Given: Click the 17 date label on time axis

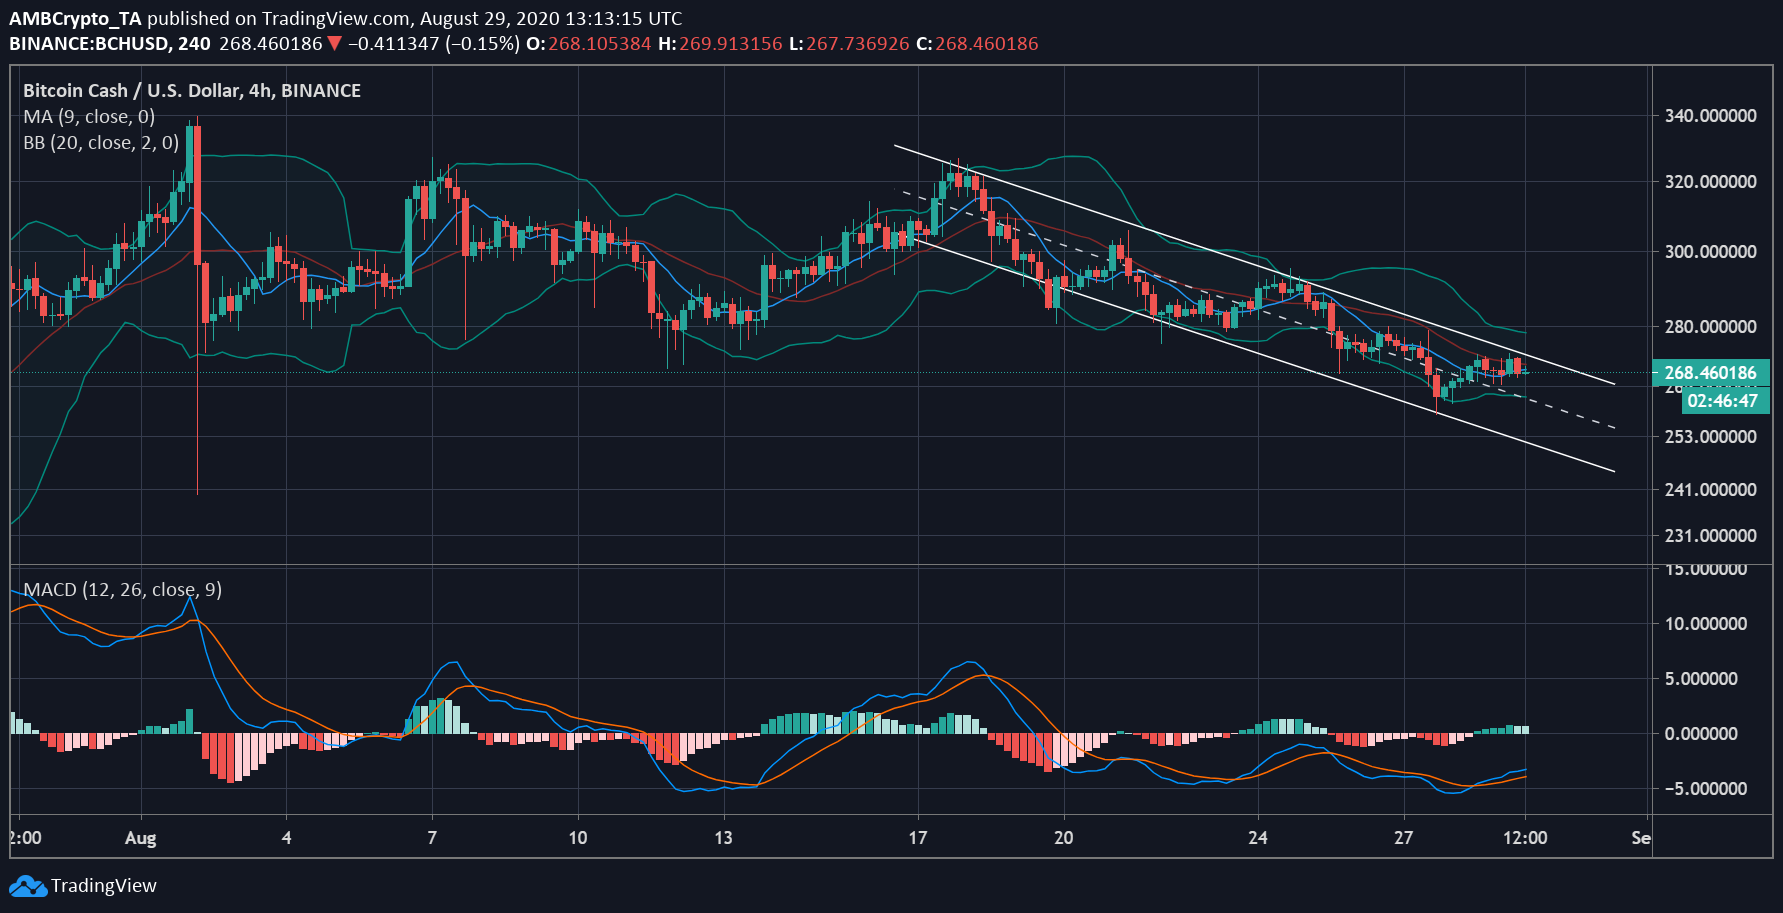Looking at the screenshot, I should [x=918, y=838].
